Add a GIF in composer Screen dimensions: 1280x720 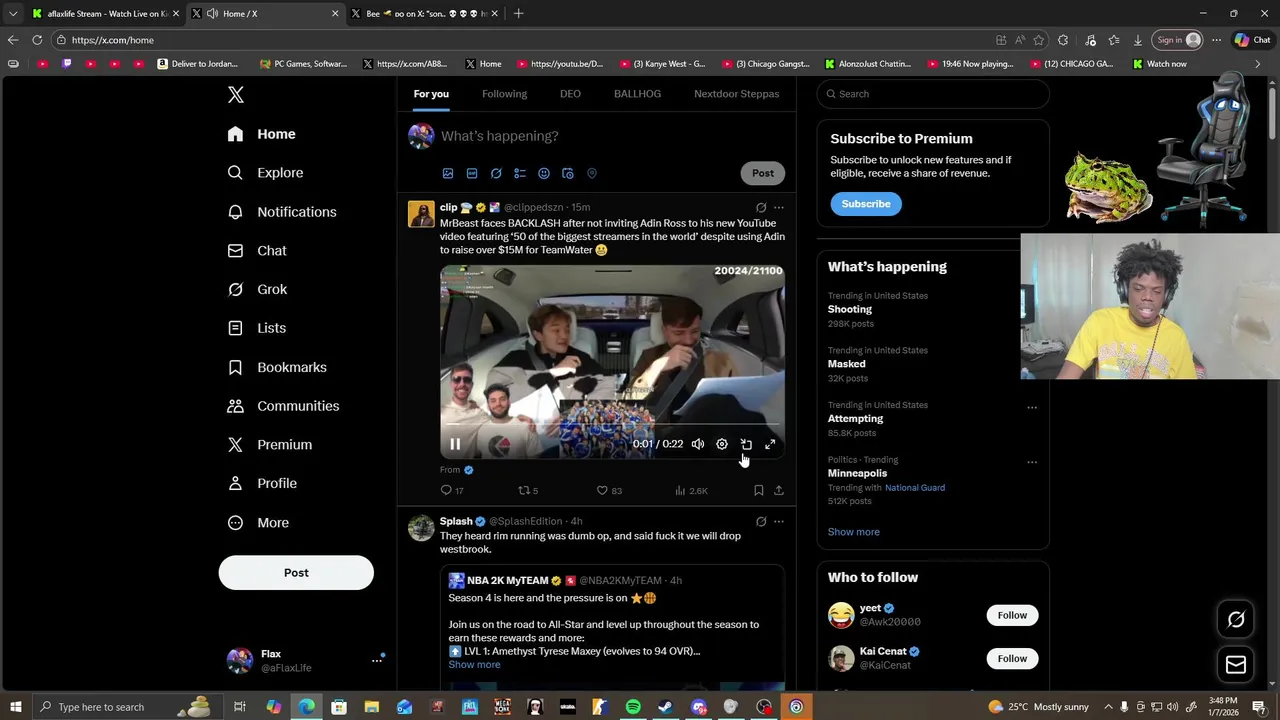coord(472,173)
